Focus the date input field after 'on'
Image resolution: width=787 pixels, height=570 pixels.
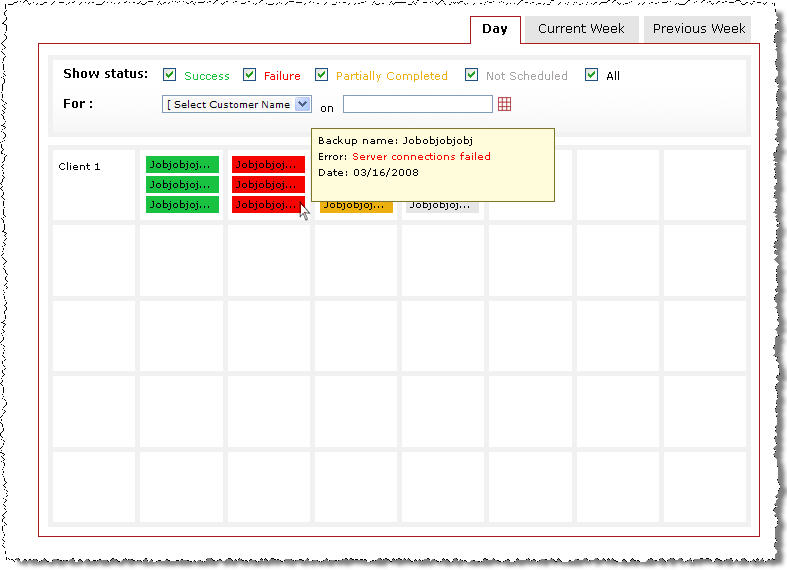pos(418,104)
